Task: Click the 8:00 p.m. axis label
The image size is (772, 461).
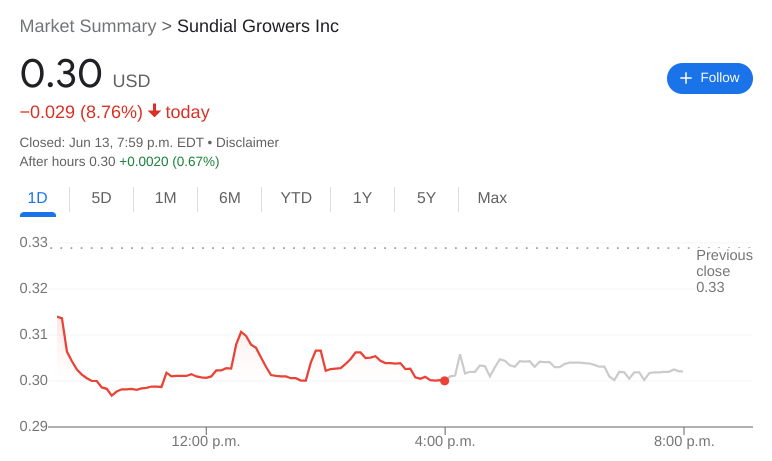Action: coord(684,441)
